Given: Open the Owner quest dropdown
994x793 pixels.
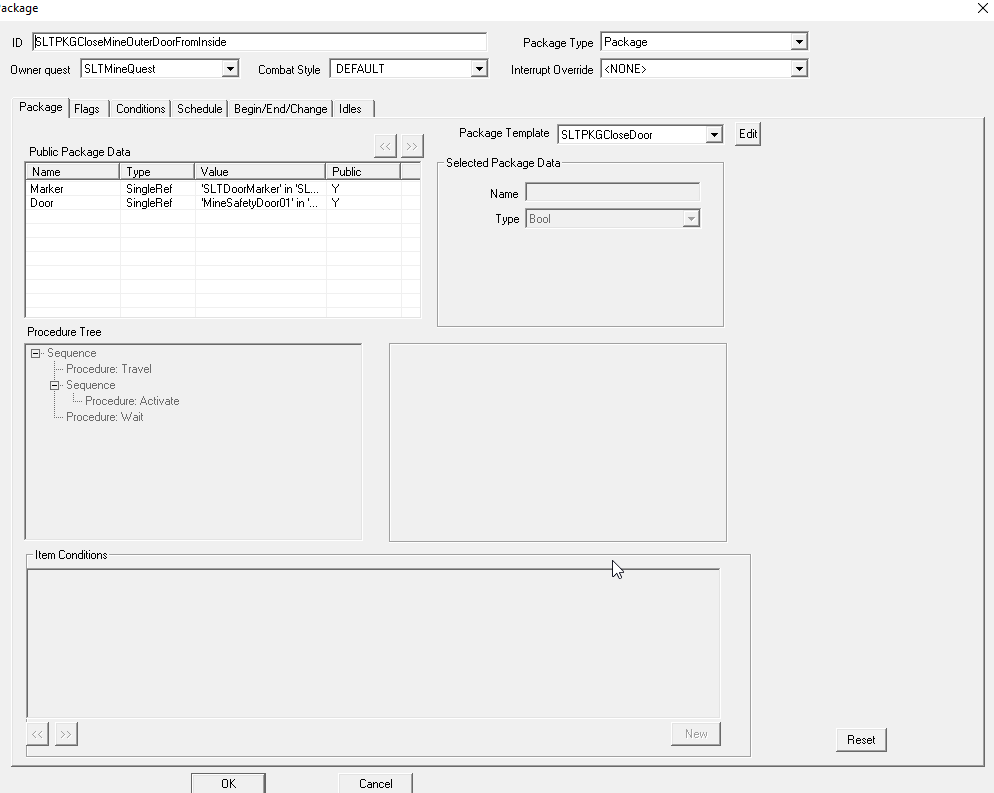Looking at the screenshot, I should coord(230,68).
